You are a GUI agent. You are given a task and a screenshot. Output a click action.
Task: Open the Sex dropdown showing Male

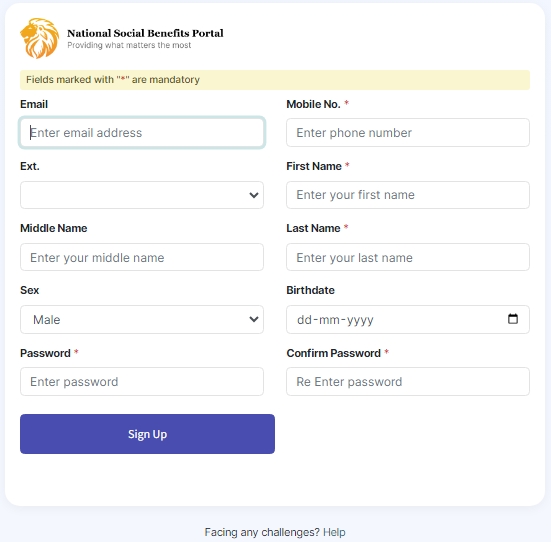pos(142,320)
